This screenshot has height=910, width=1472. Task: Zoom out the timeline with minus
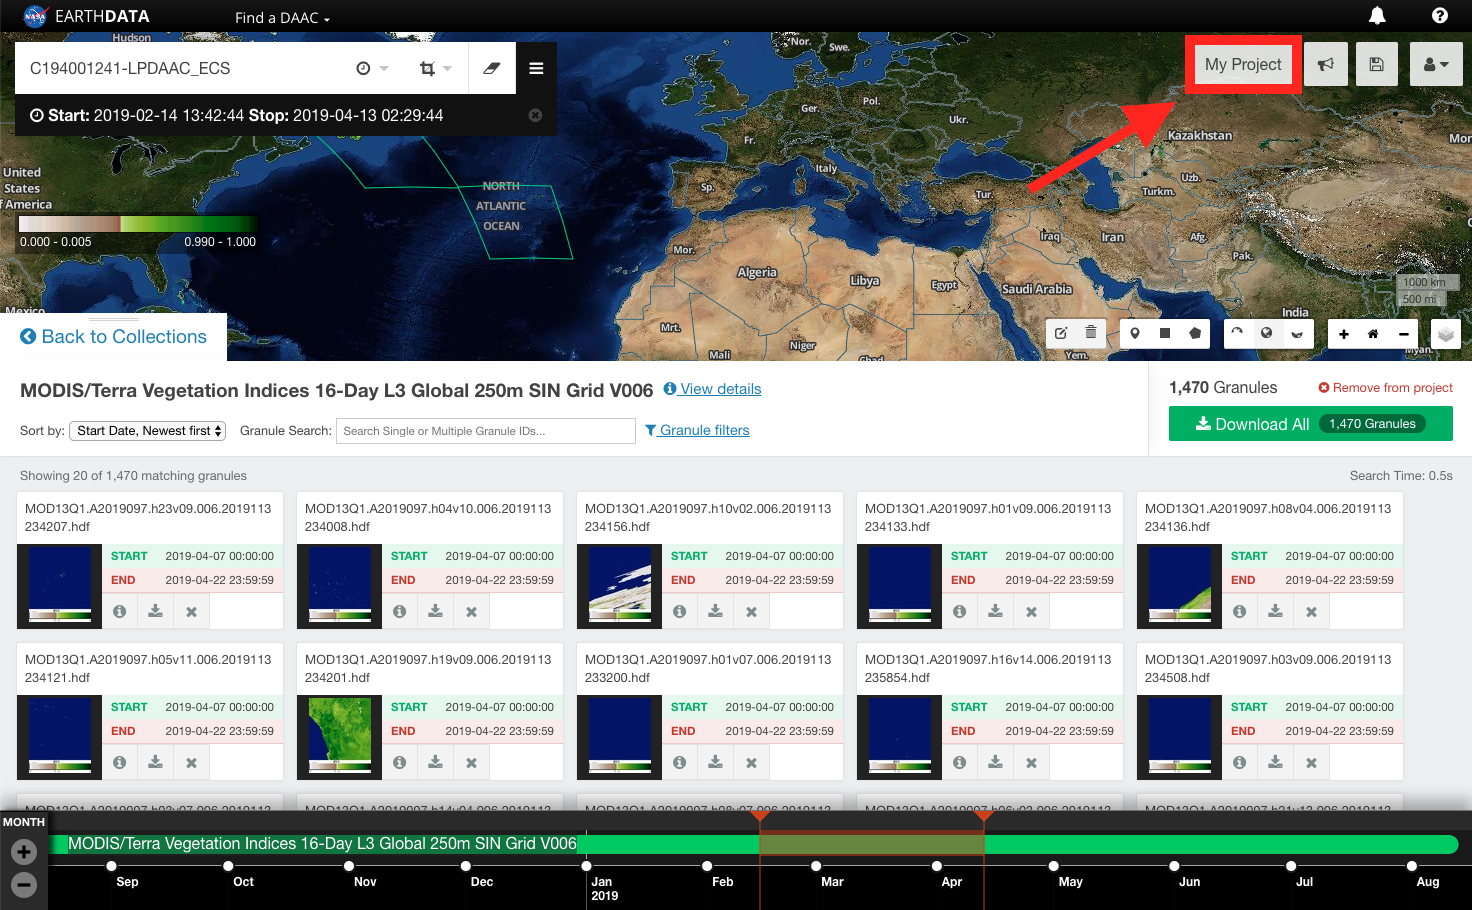pyautogui.click(x=24, y=884)
